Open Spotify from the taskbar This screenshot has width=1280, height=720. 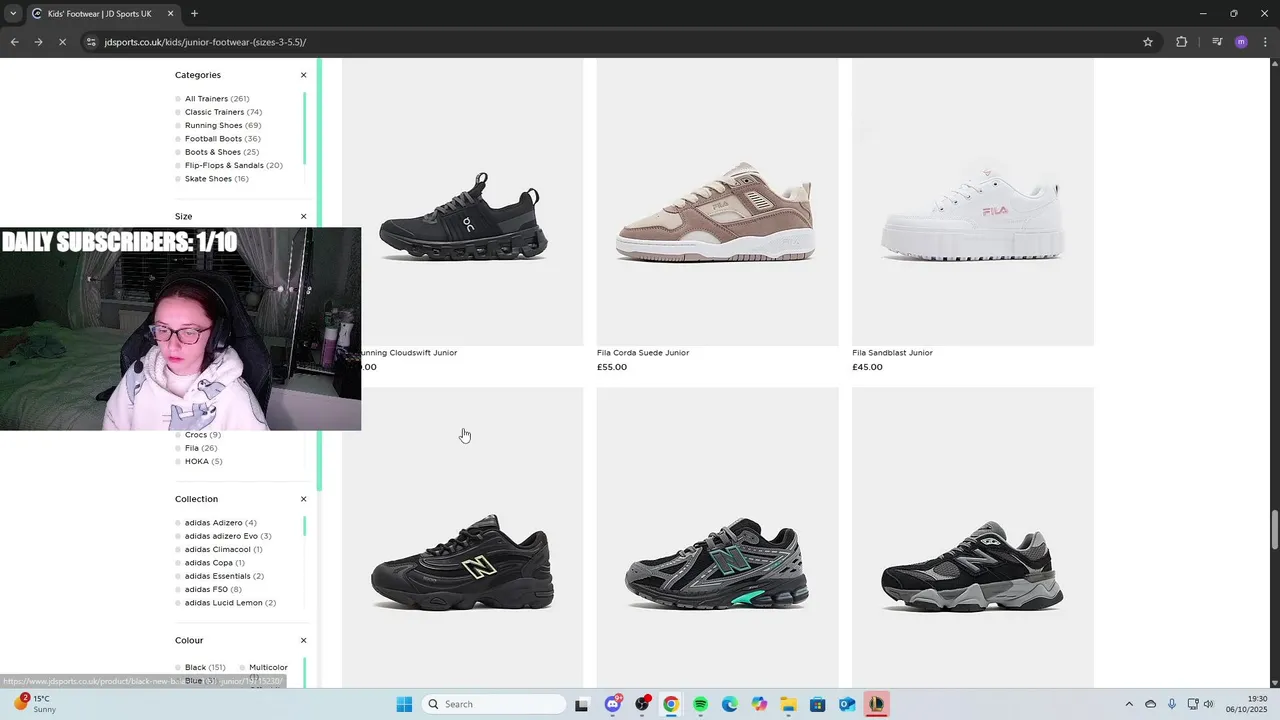point(700,704)
